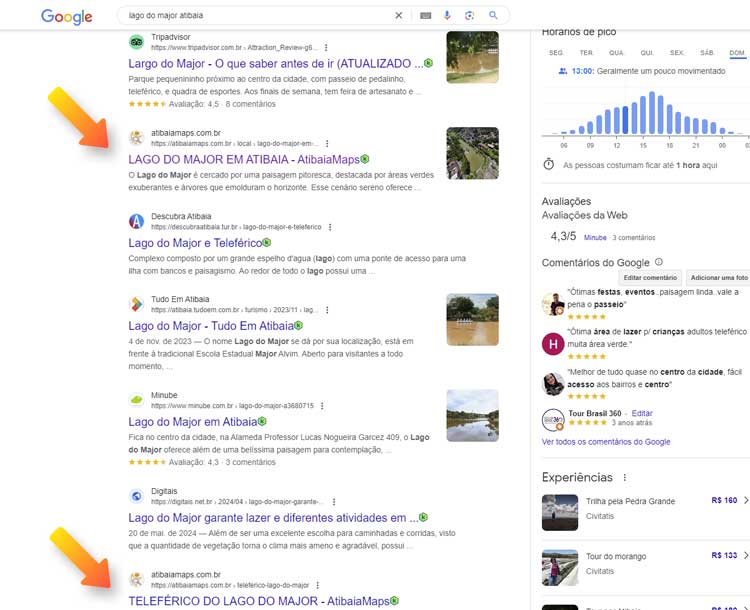Open Lago do Major garante lazer link

click(x=273, y=518)
